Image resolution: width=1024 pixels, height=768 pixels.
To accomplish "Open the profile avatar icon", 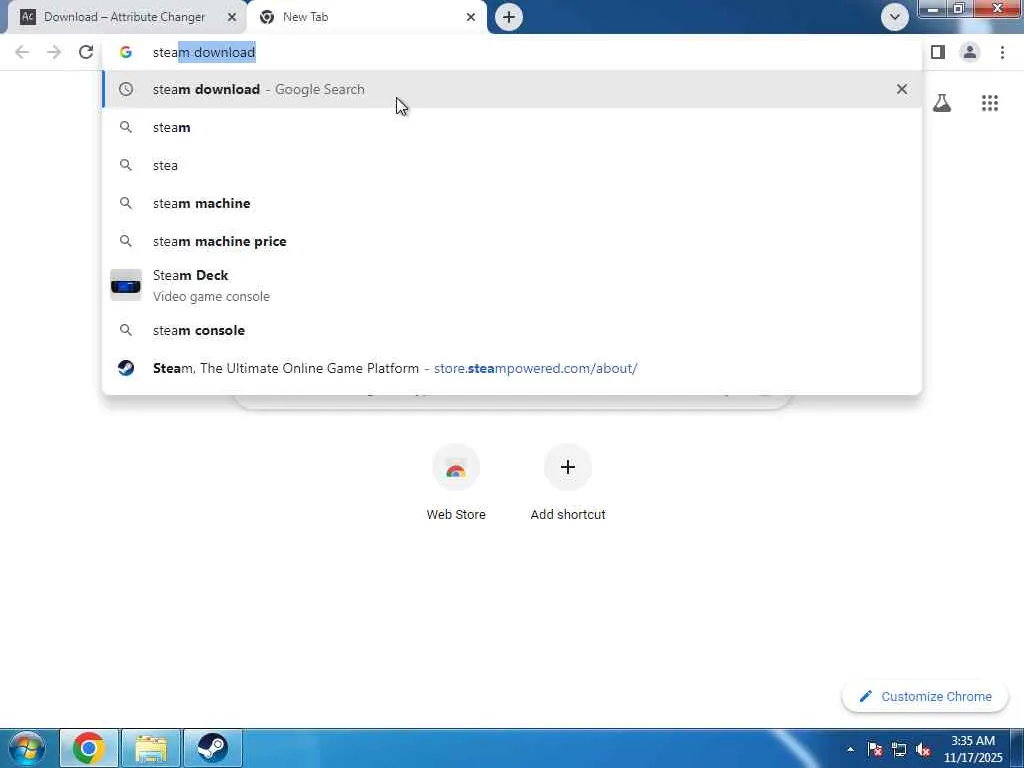I will (x=970, y=52).
